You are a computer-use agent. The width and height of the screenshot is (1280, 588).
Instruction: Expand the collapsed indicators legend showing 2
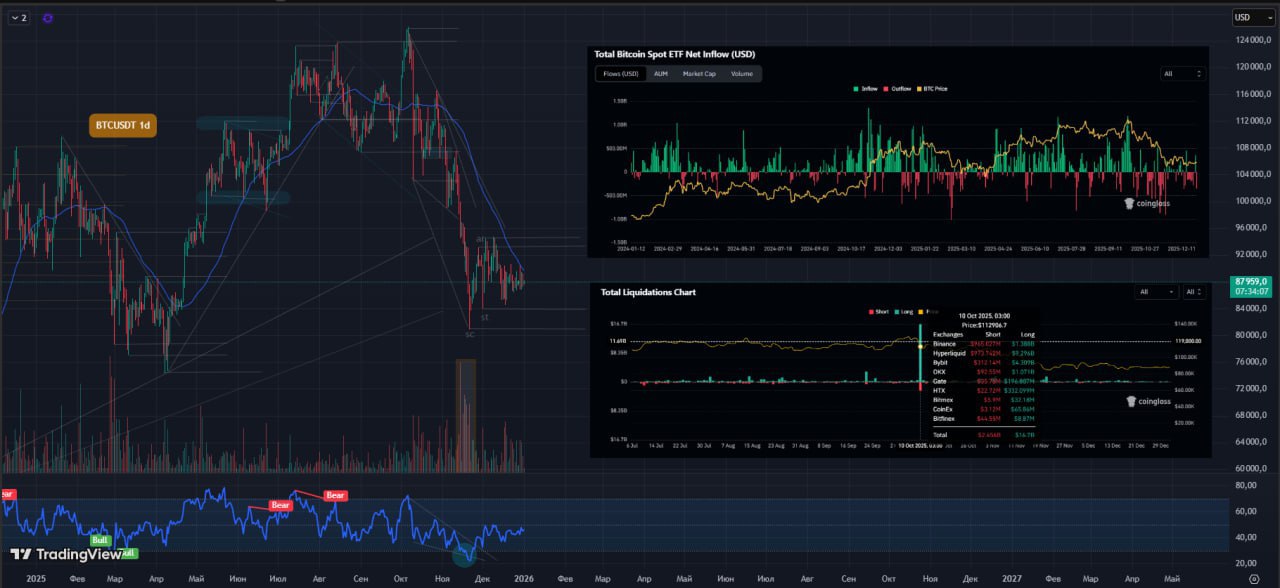click(x=18, y=18)
